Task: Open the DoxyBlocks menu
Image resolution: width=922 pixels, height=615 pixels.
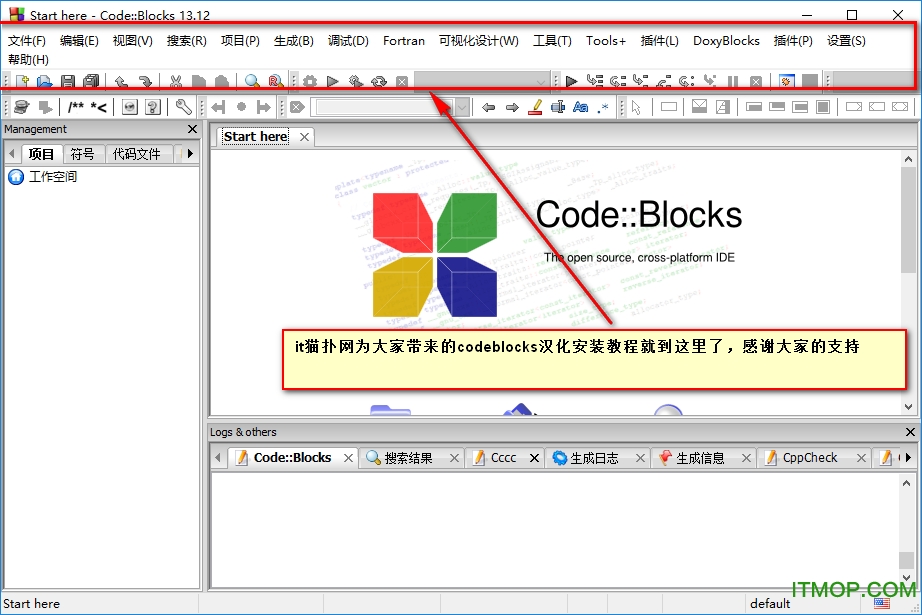Action: pyautogui.click(x=726, y=41)
